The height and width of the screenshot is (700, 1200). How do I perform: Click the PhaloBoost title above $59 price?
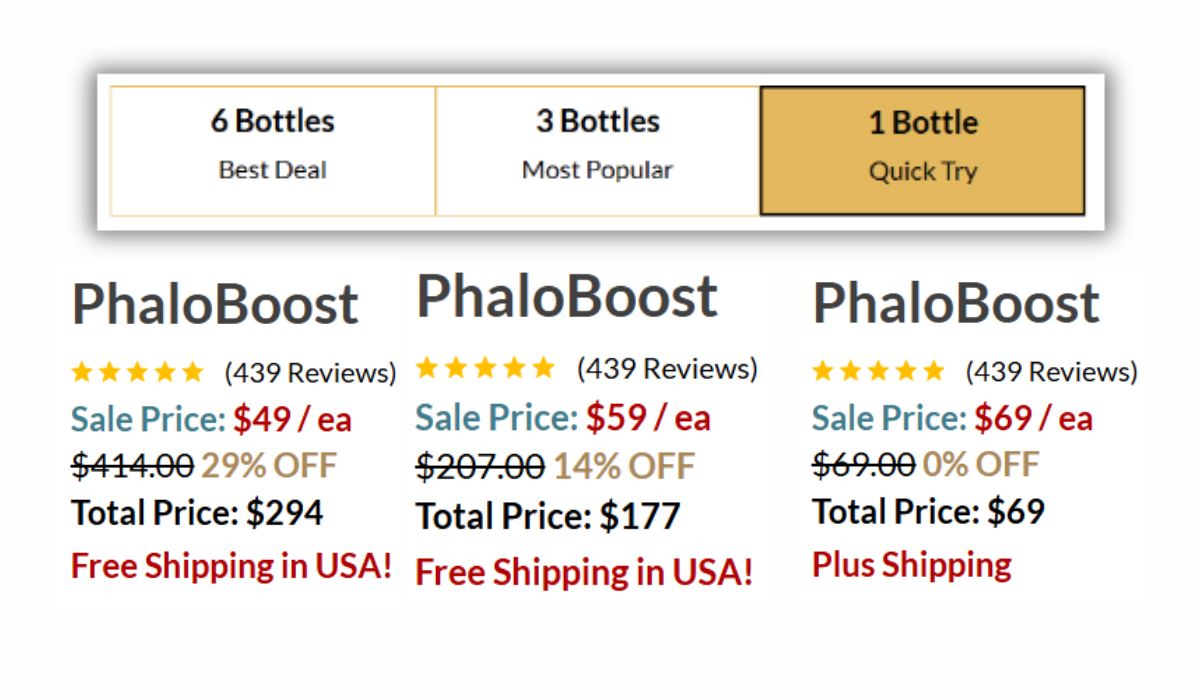coord(567,296)
